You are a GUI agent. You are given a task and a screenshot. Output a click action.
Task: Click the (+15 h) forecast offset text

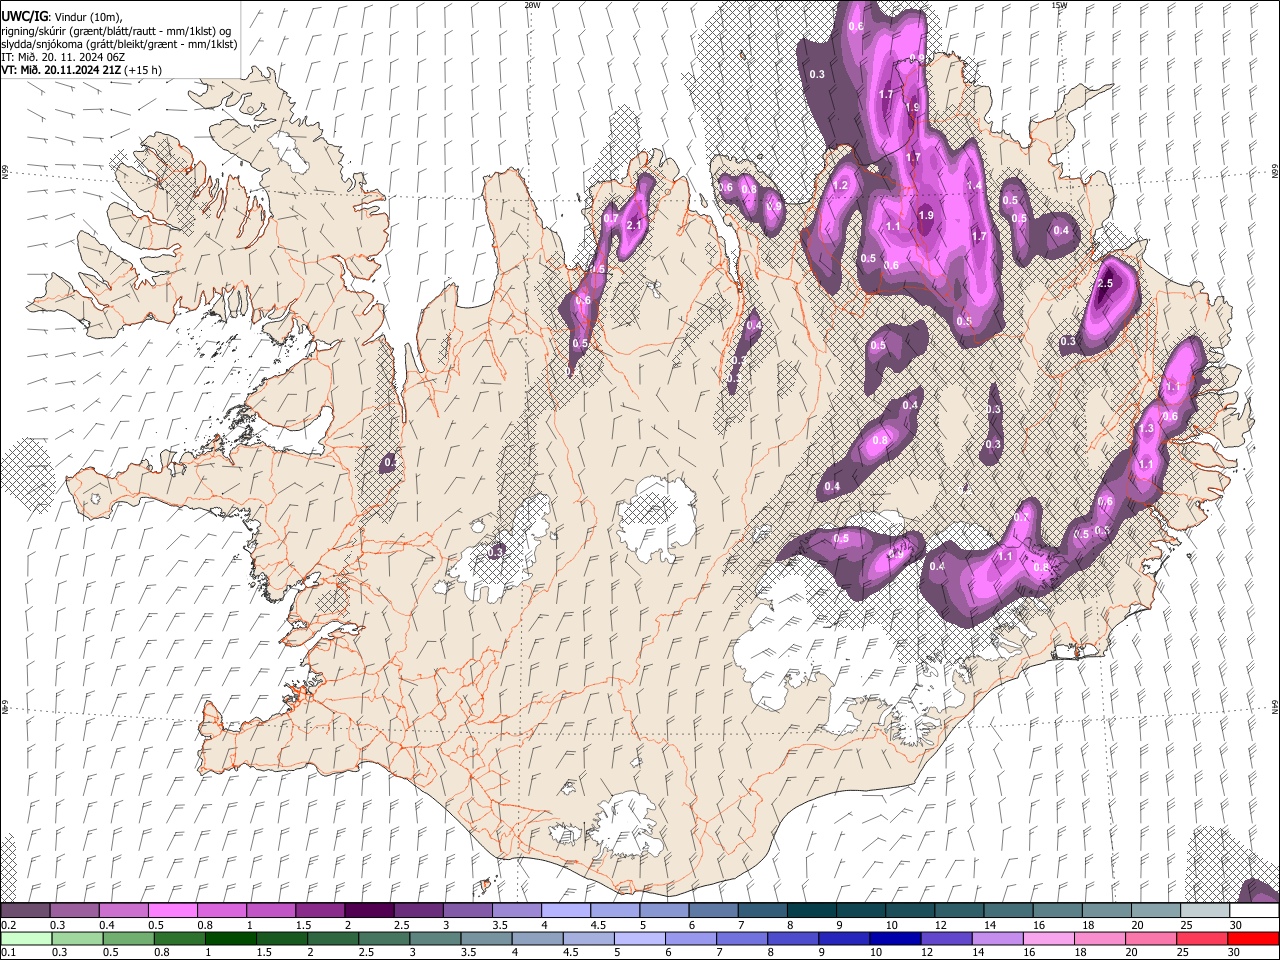tap(144, 70)
